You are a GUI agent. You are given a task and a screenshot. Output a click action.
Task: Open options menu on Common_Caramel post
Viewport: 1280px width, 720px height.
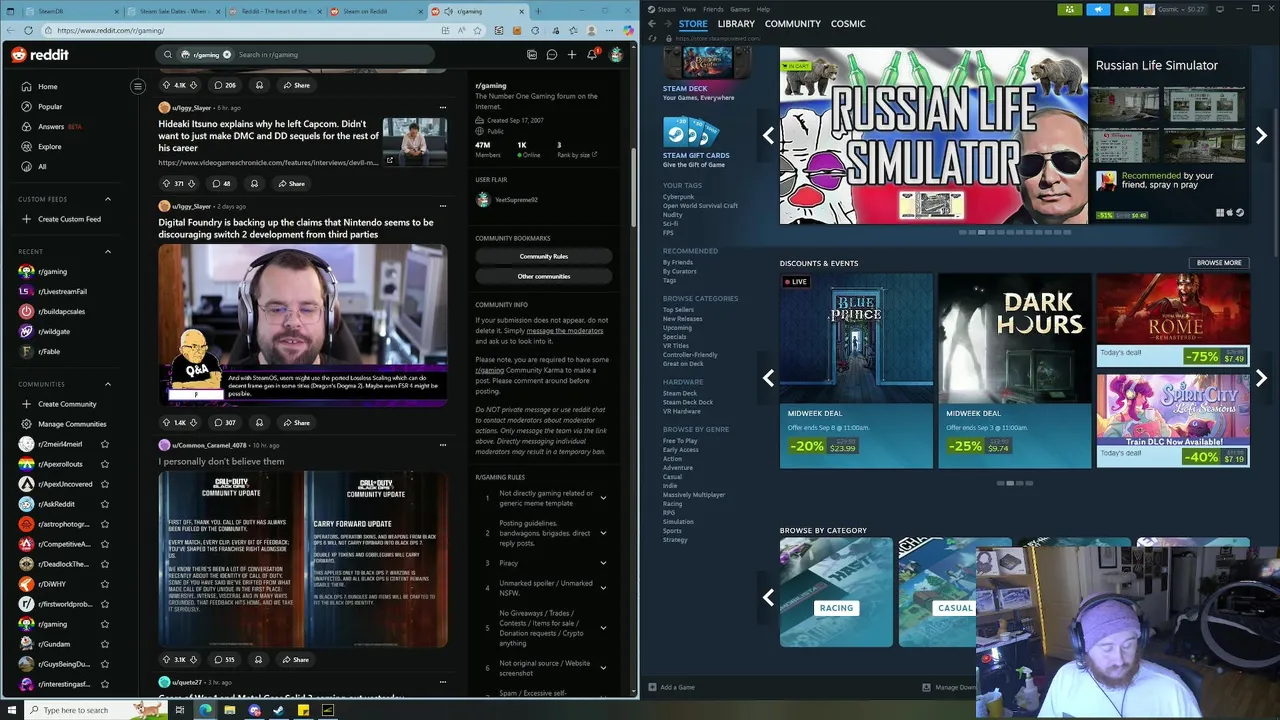442,445
